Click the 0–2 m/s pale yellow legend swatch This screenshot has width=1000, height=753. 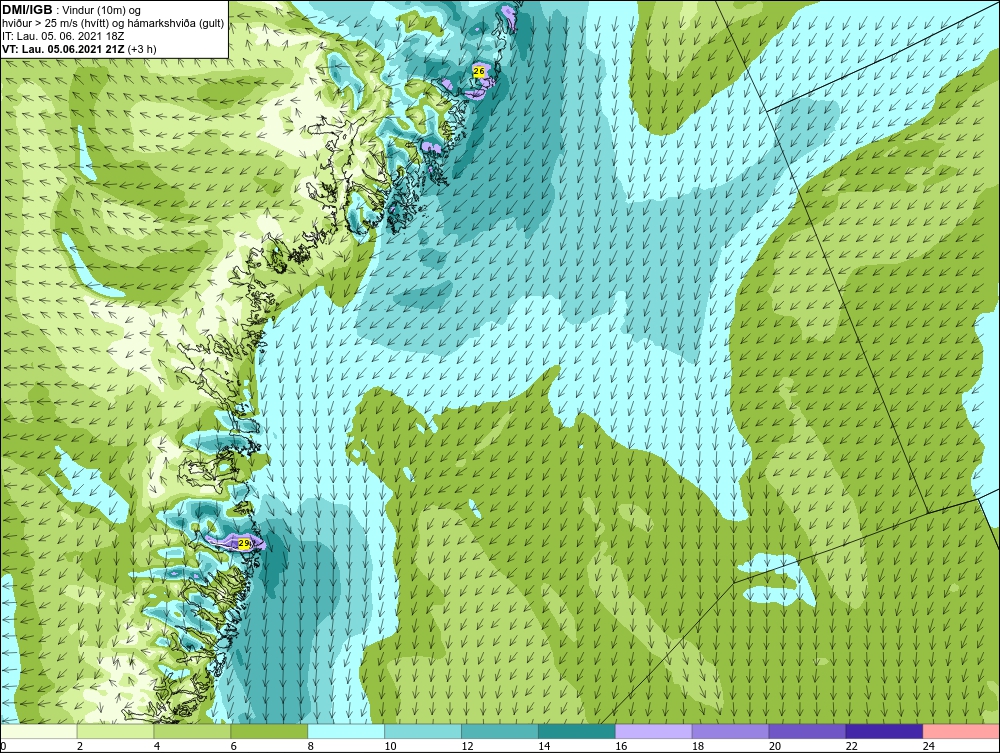(39, 731)
